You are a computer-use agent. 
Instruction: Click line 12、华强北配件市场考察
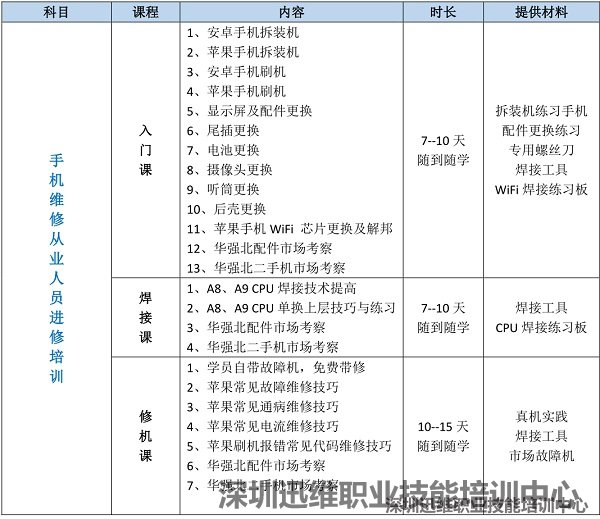click(x=259, y=248)
